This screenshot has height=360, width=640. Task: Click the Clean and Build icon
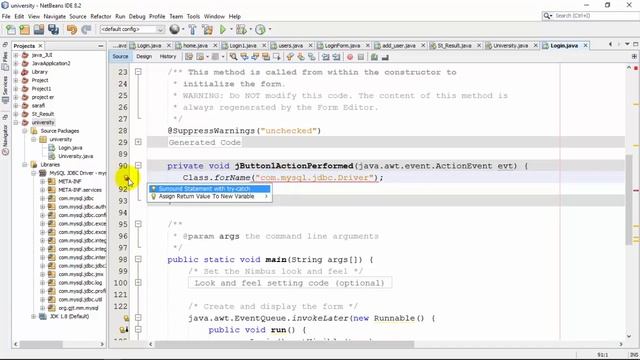[207, 29]
